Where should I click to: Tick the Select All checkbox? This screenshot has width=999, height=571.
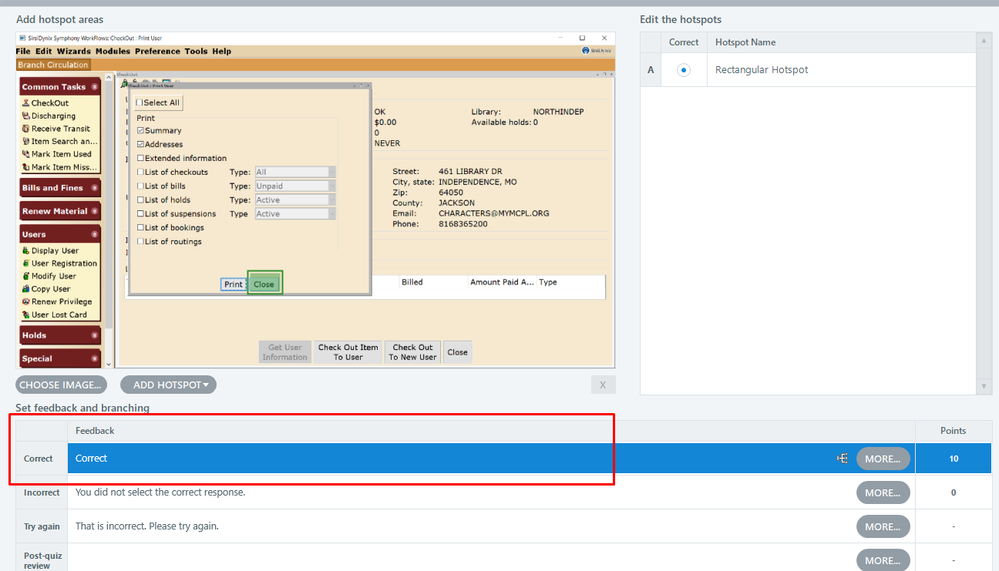click(139, 103)
